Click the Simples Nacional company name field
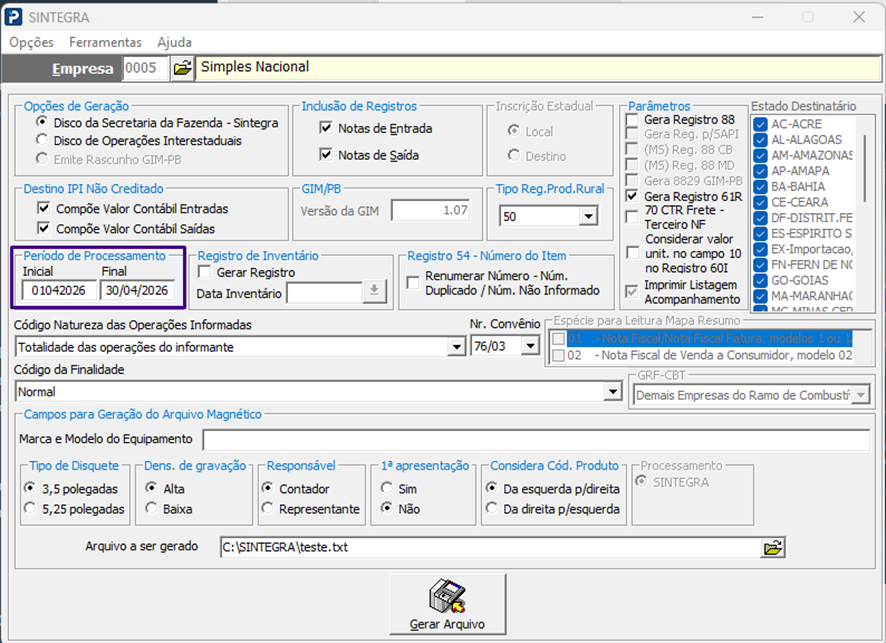Image resolution: width=886 pixels, height=643 pixels. [x=538, y=68]
